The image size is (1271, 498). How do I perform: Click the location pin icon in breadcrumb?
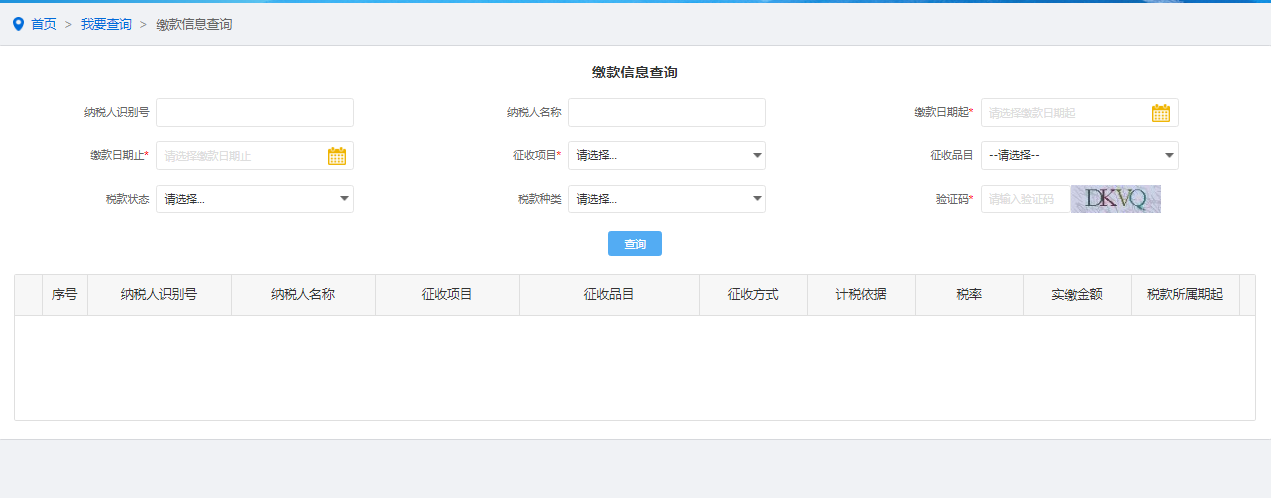point(18,24)
